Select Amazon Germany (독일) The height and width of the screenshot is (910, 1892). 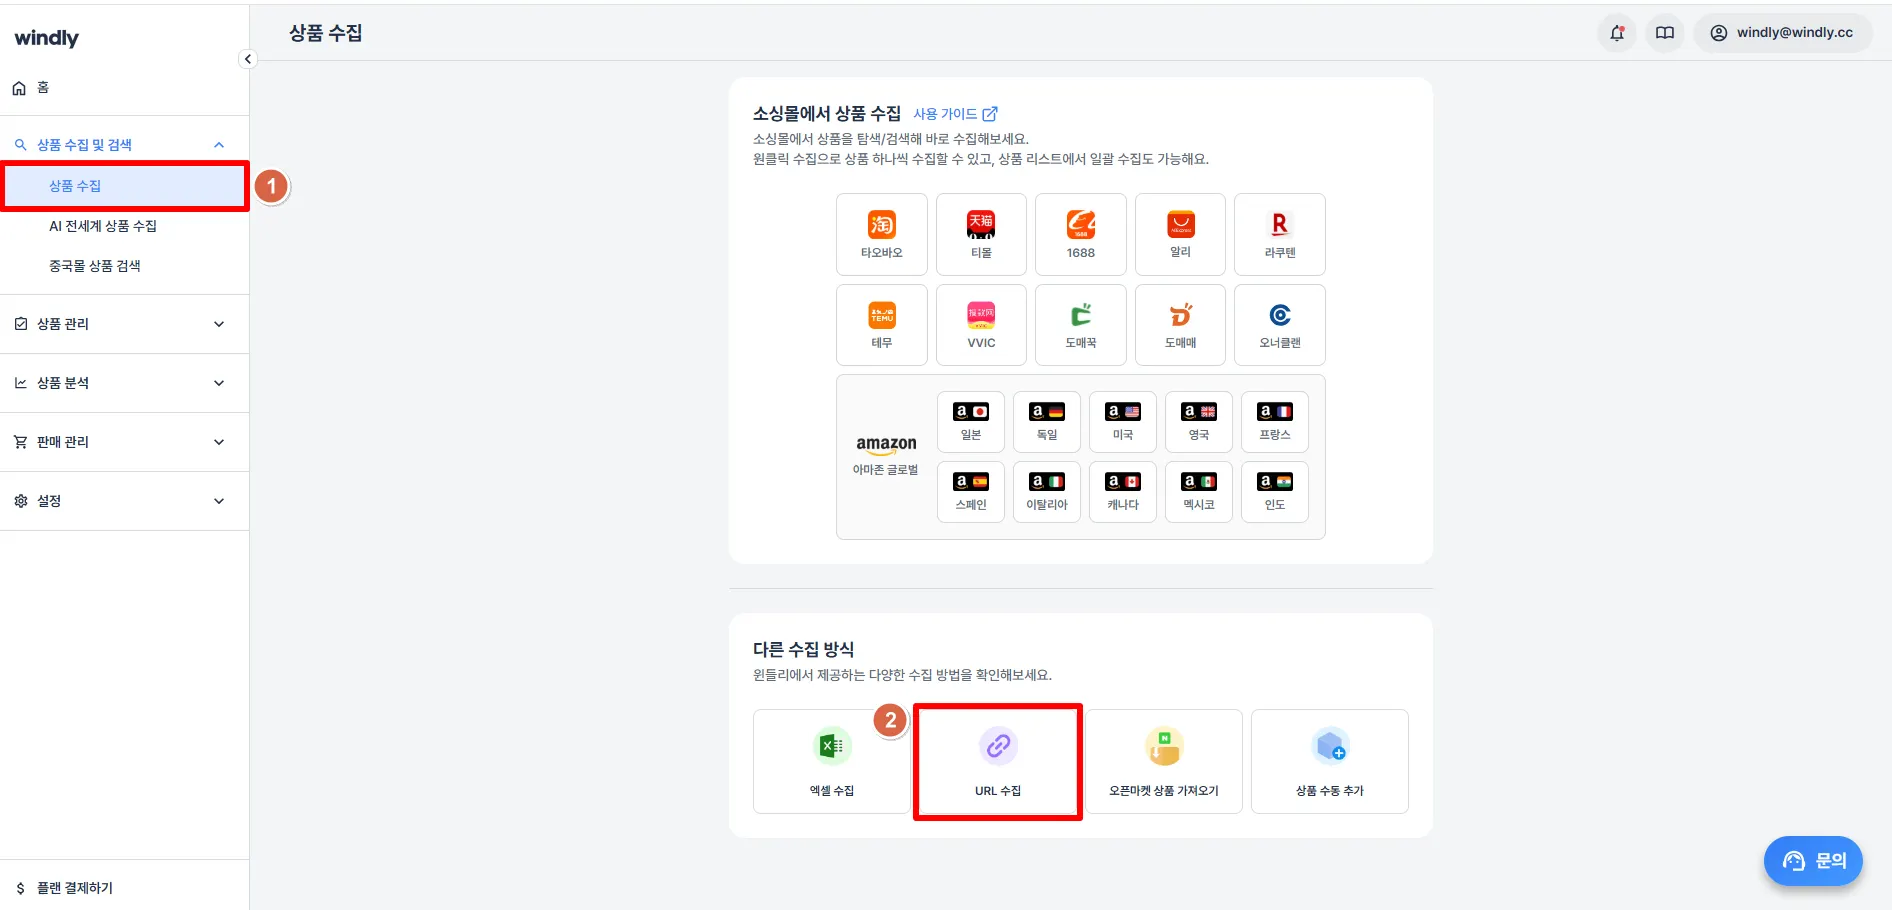[1047, 422]
